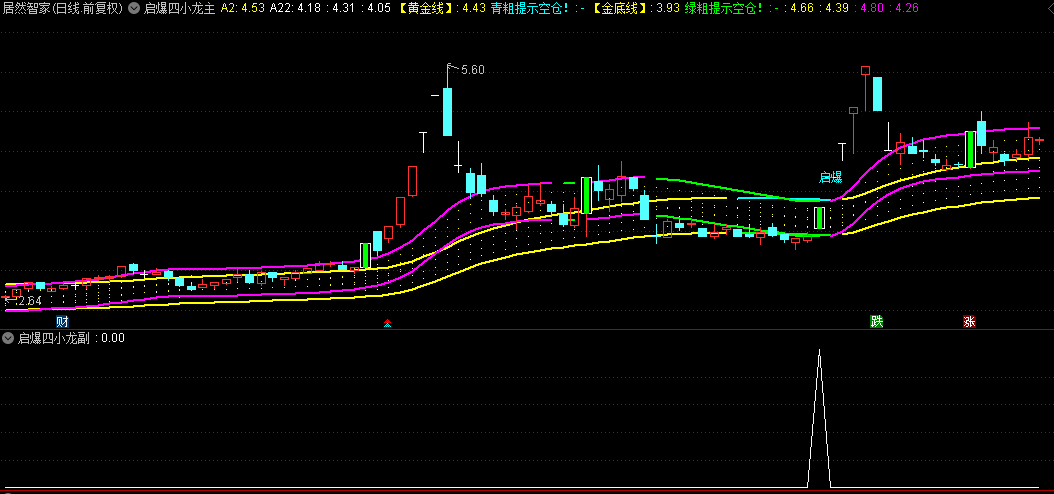
Task: Click the 【金底线】 label
Action: pos(618,9)
